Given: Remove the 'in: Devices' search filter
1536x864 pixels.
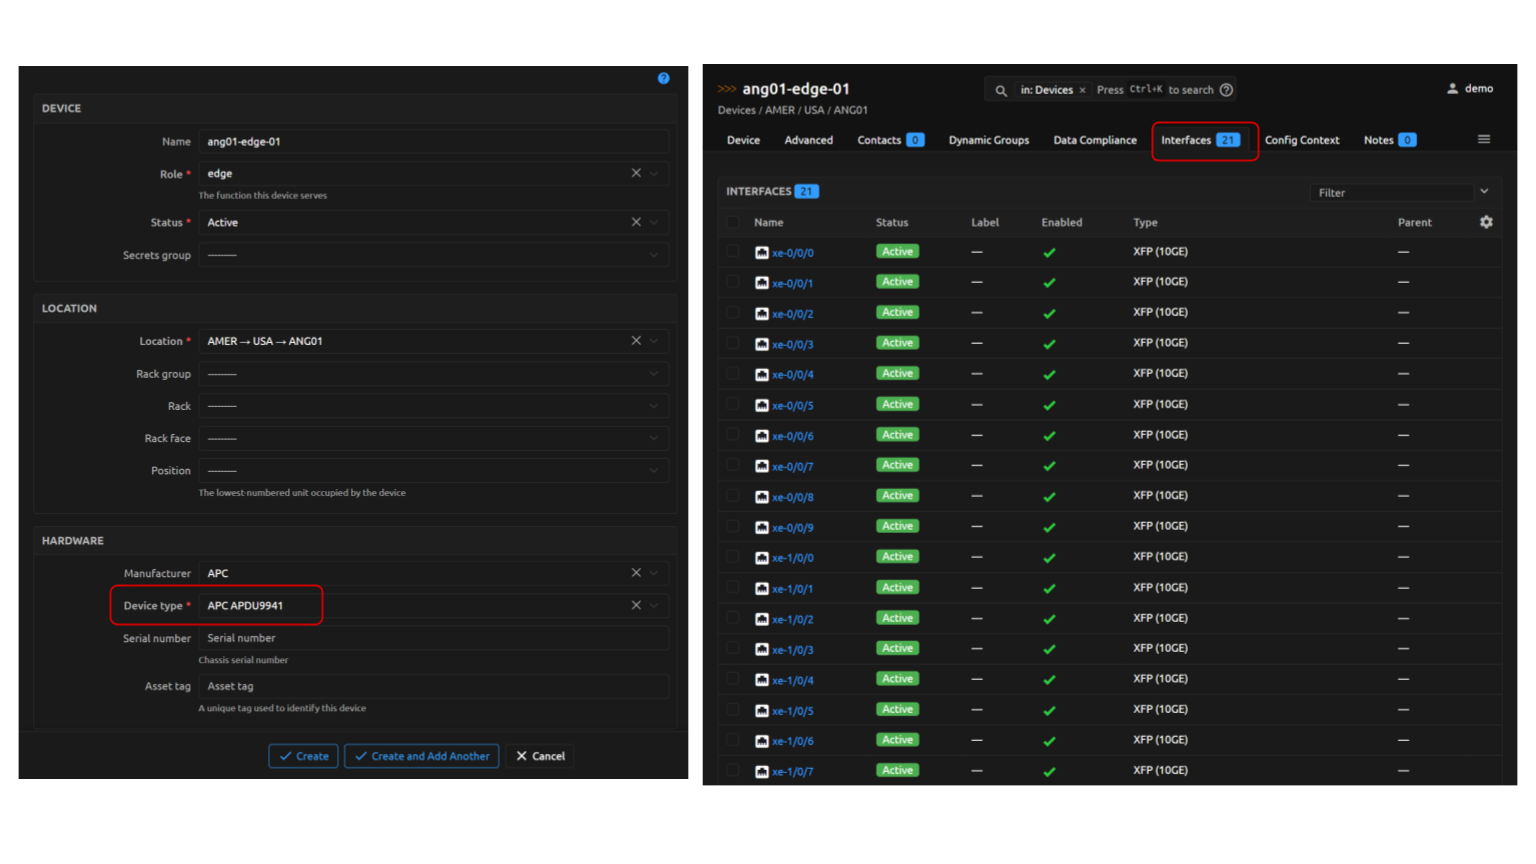Looking at the screenshot, I should [x=1082, y=90].
